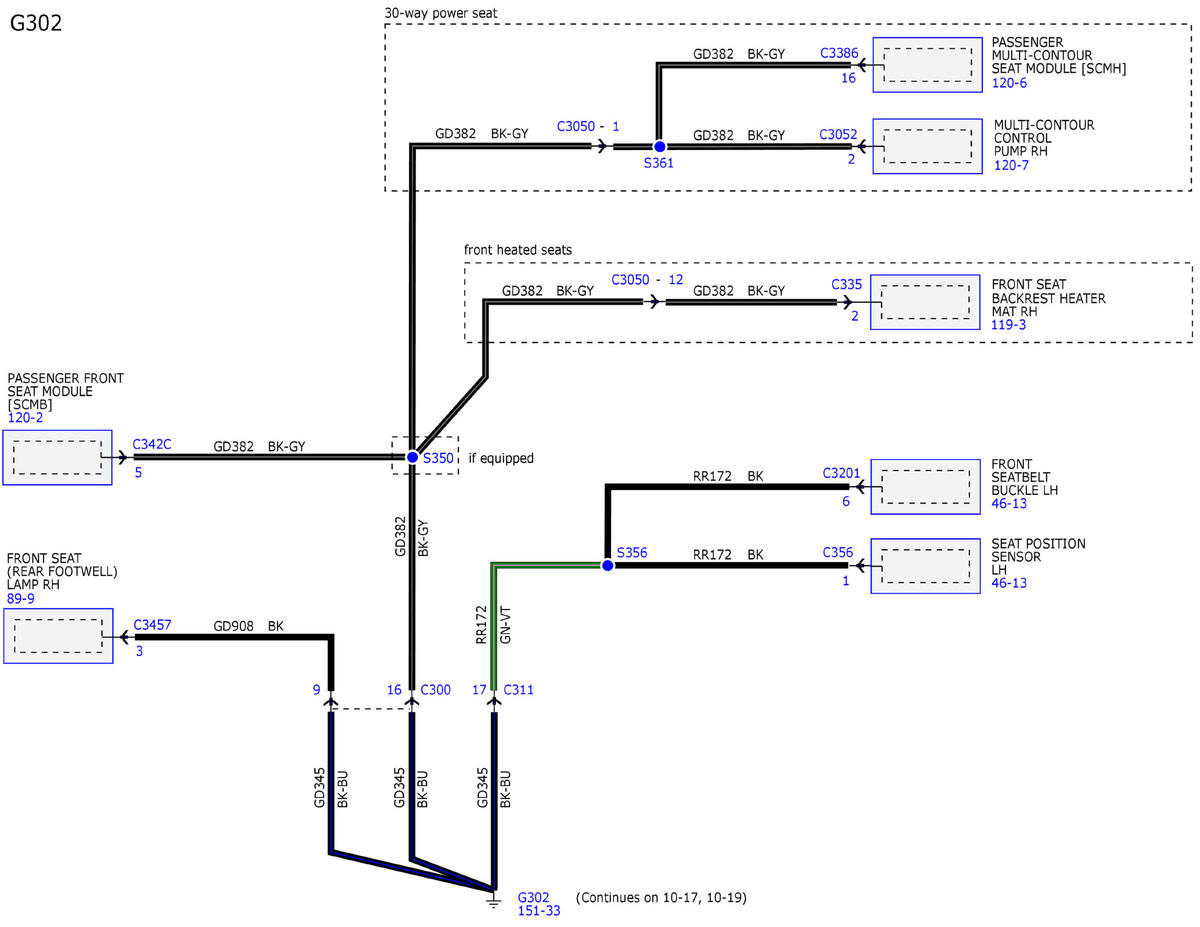Open connector link C342C
The height and width of the screenshot is (927, 1200).
[x=151, y=444]
